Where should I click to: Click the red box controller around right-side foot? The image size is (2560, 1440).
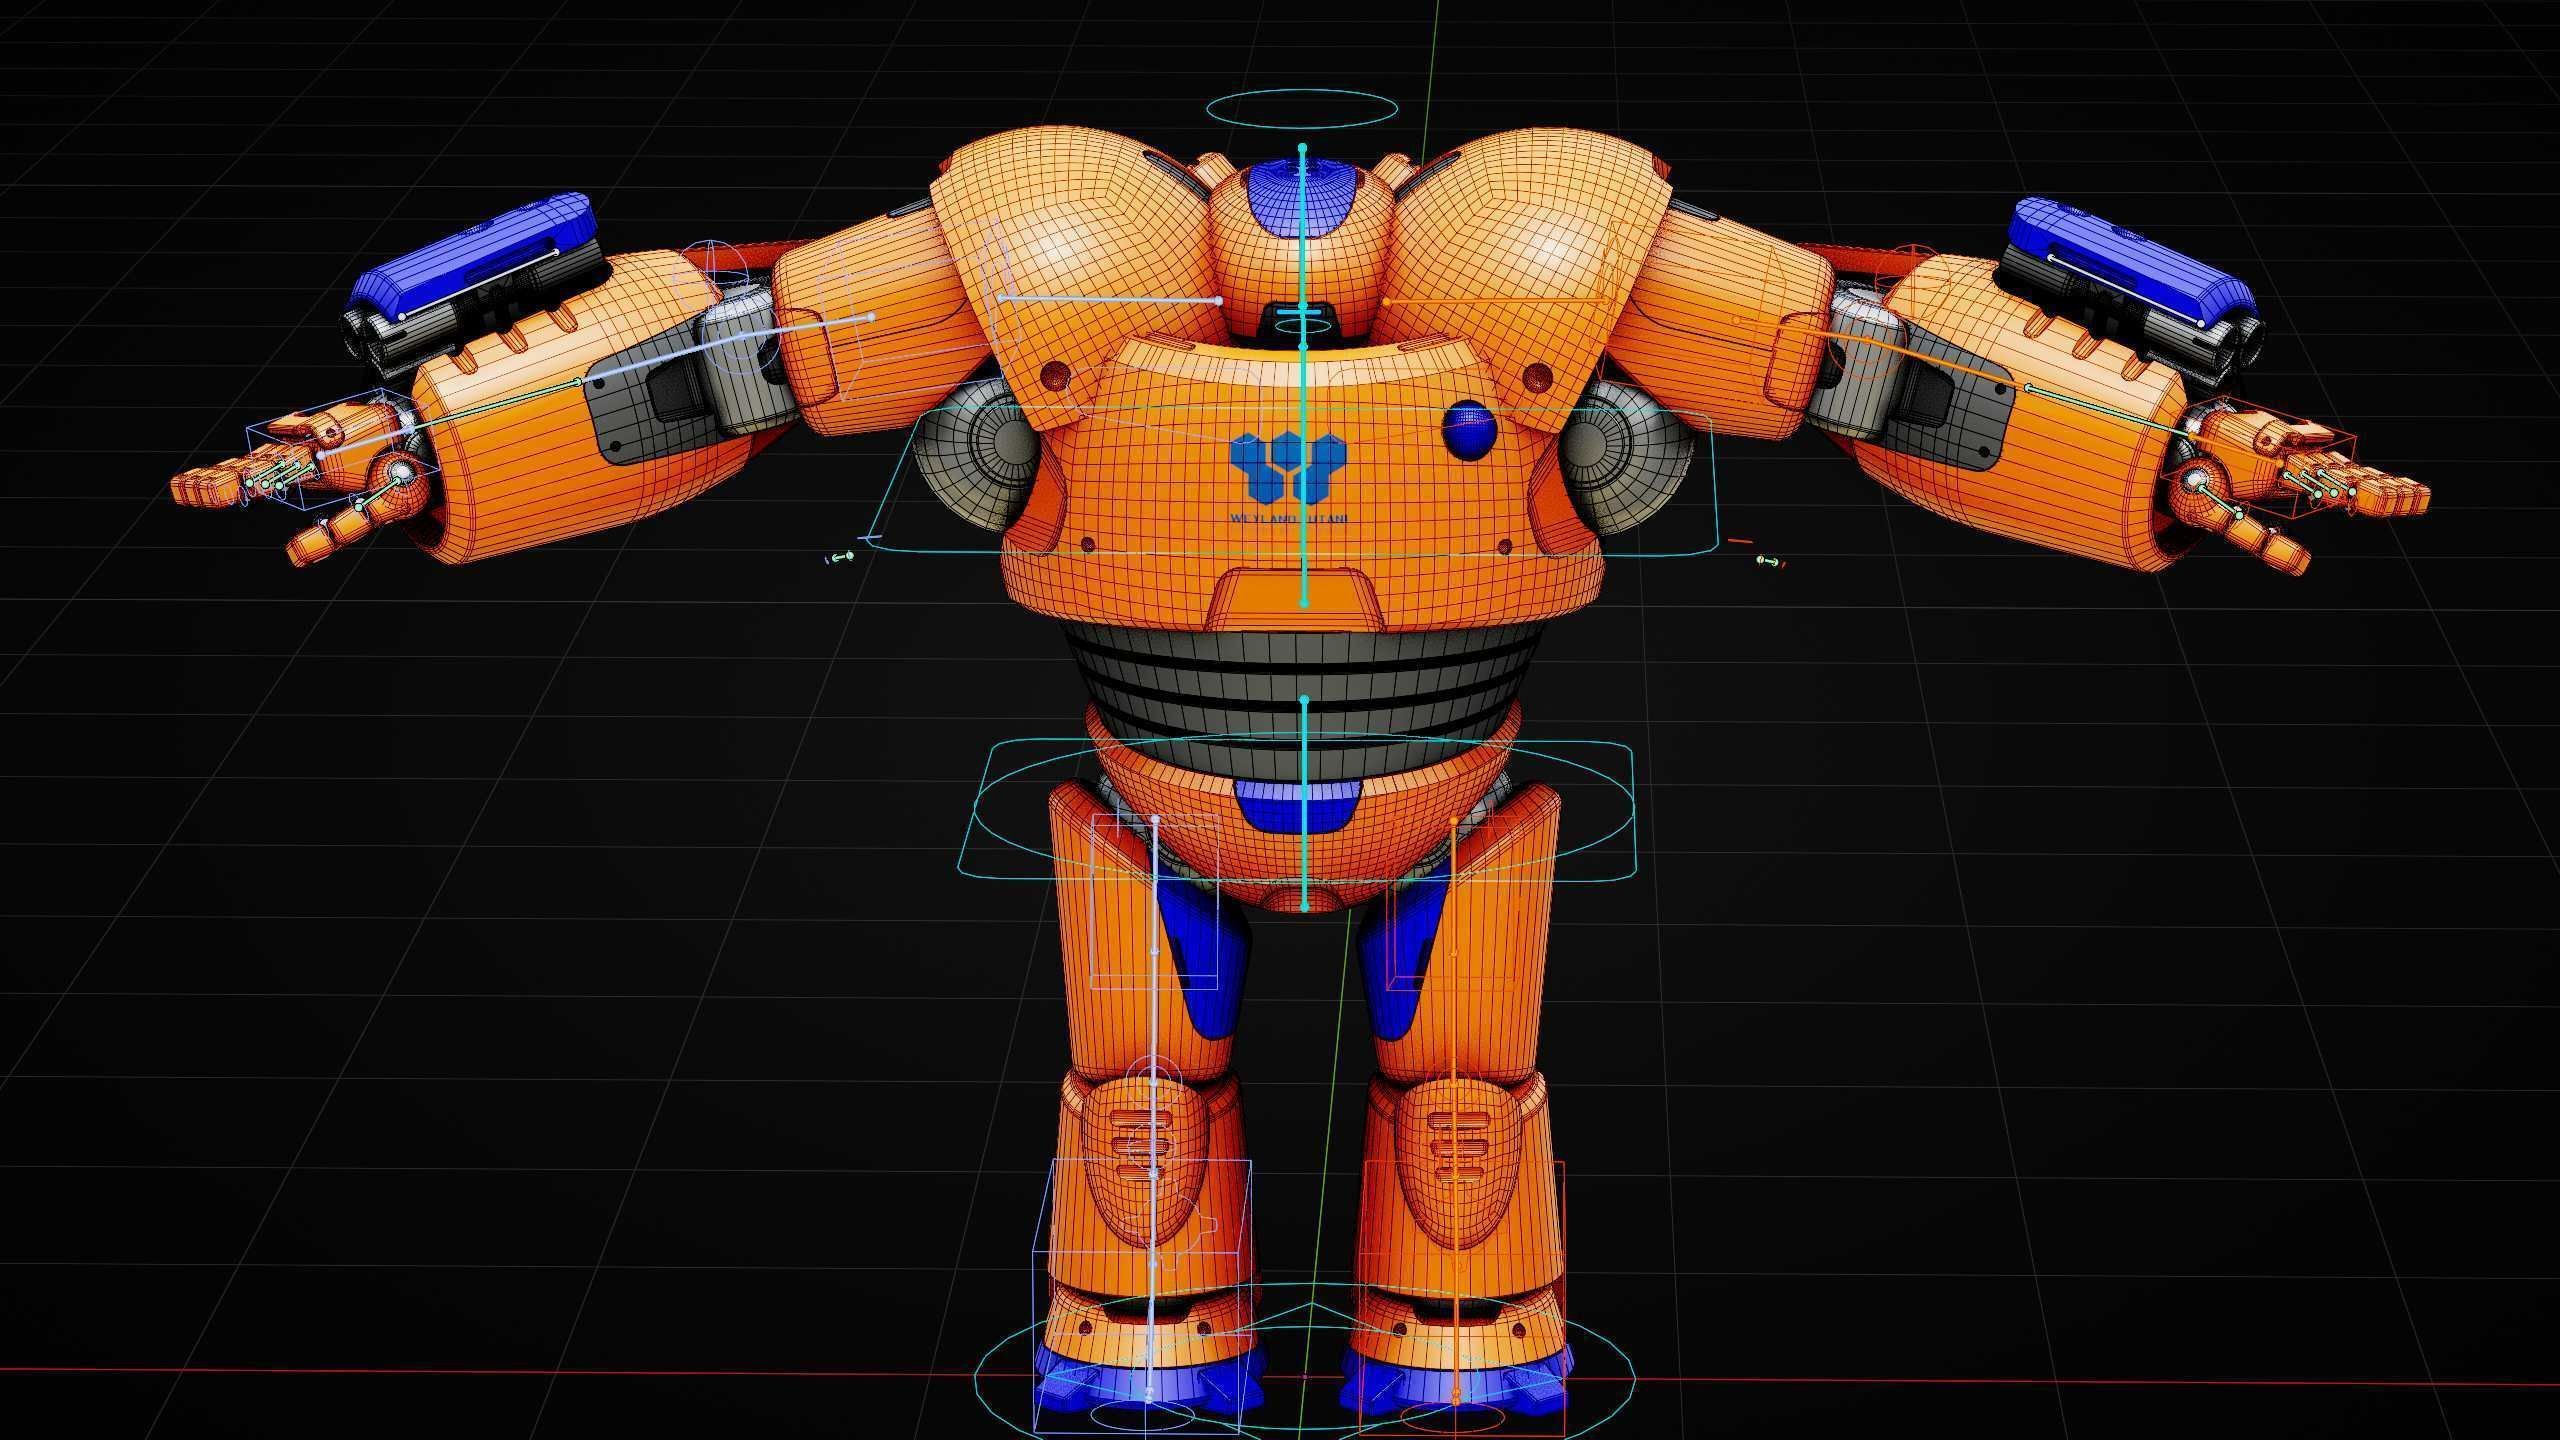pos(1463,1296)
